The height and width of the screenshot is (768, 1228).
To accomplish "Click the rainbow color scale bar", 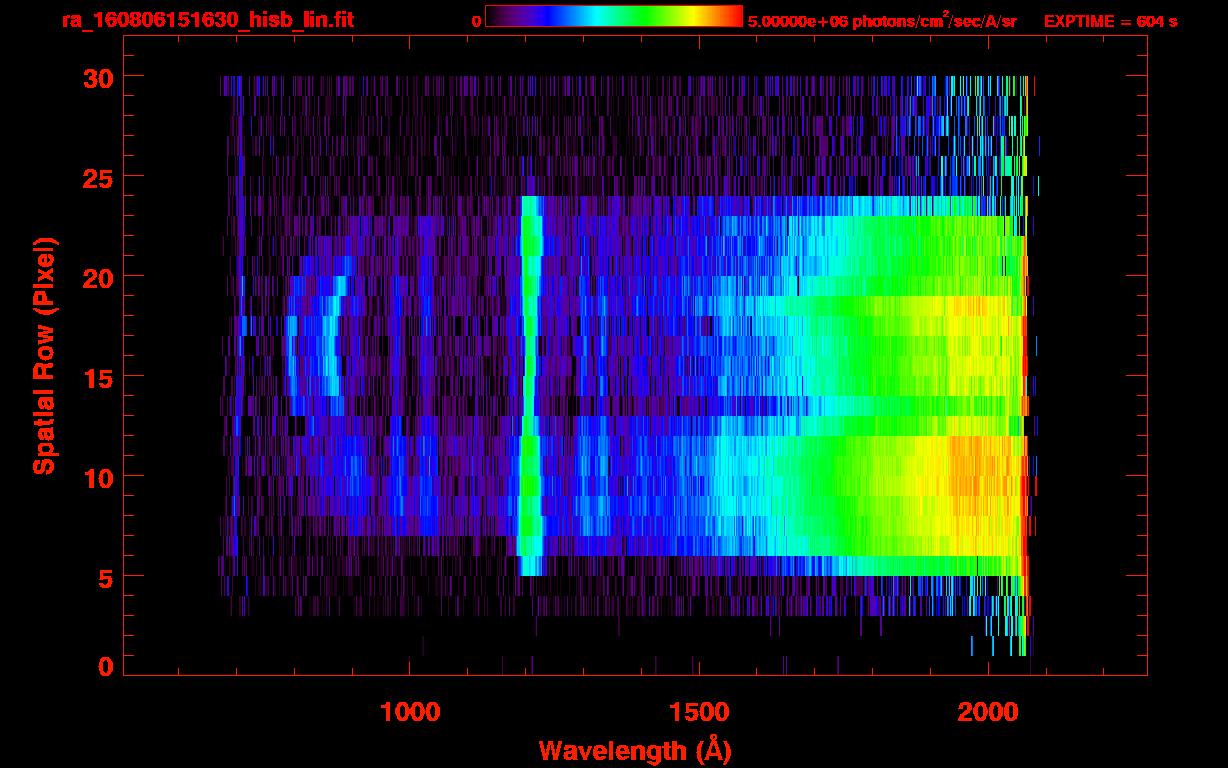I will [614, 16].
